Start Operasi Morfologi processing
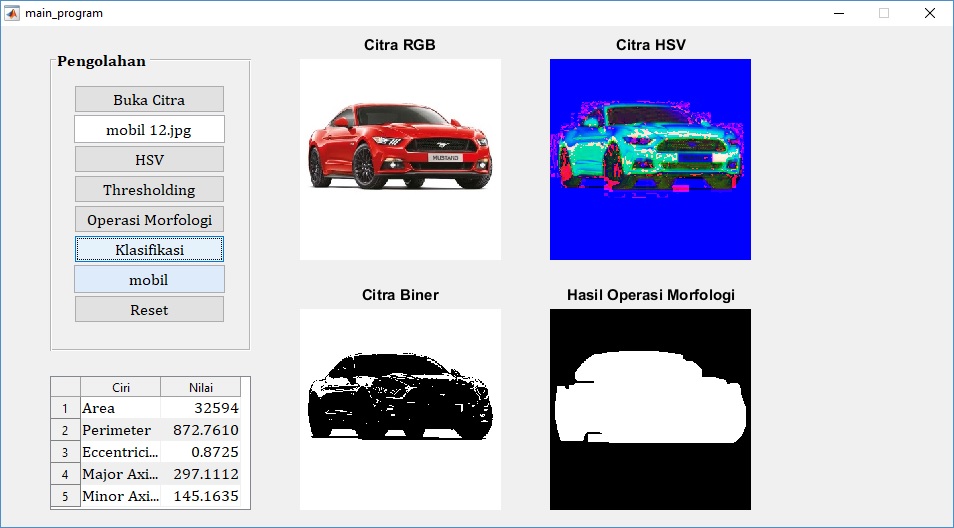Screen dimensions: 954x528 click(149, 219)
